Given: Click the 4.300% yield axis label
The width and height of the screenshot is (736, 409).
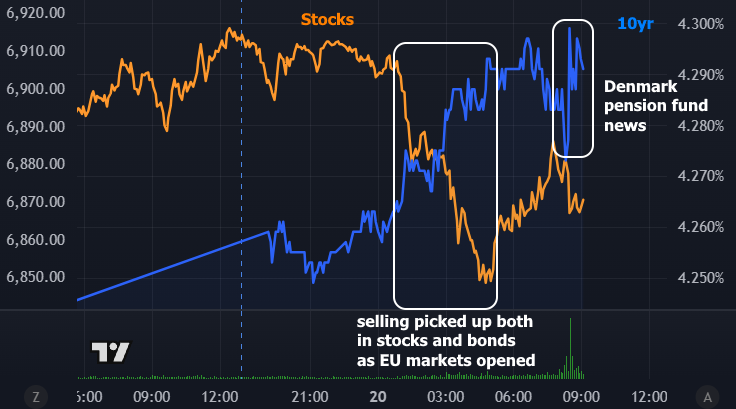Looking at the screenshot, I should coord(700,24).
